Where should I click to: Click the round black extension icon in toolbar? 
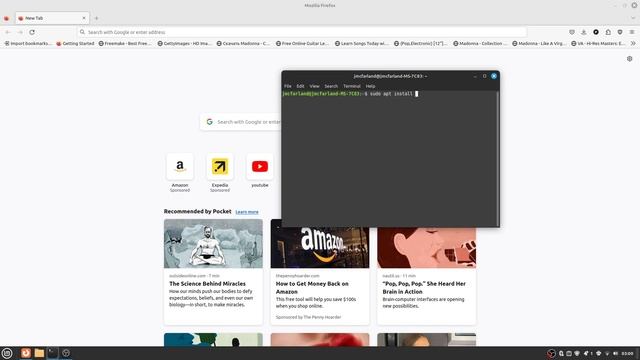(596, 32)
